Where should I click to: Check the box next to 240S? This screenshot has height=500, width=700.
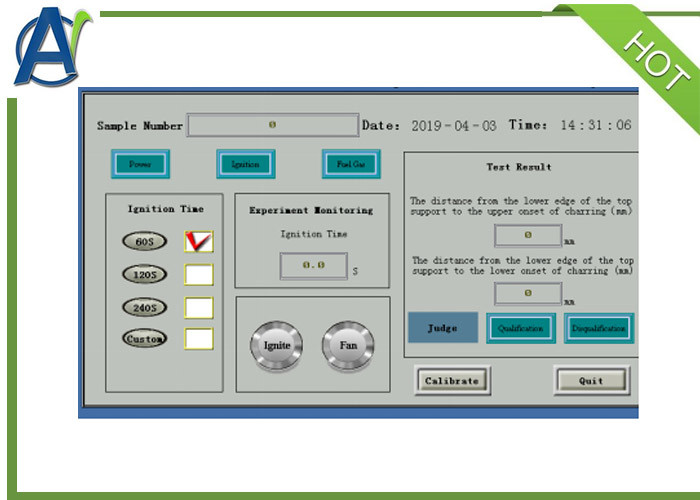click(199, 307)
